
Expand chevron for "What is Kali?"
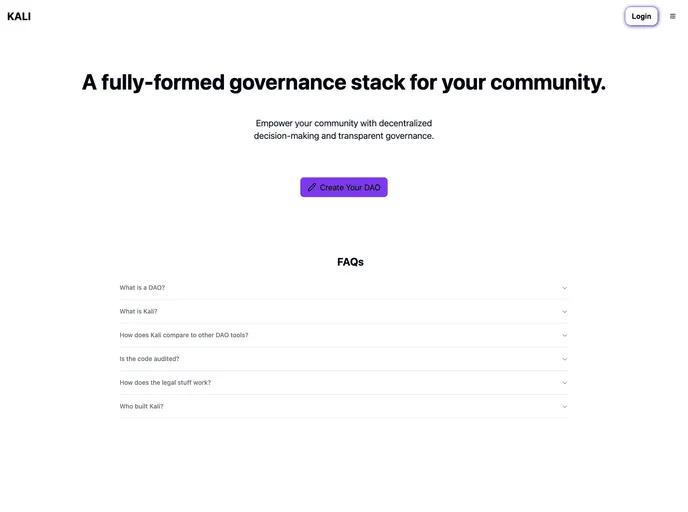click(x=564, y=311)
